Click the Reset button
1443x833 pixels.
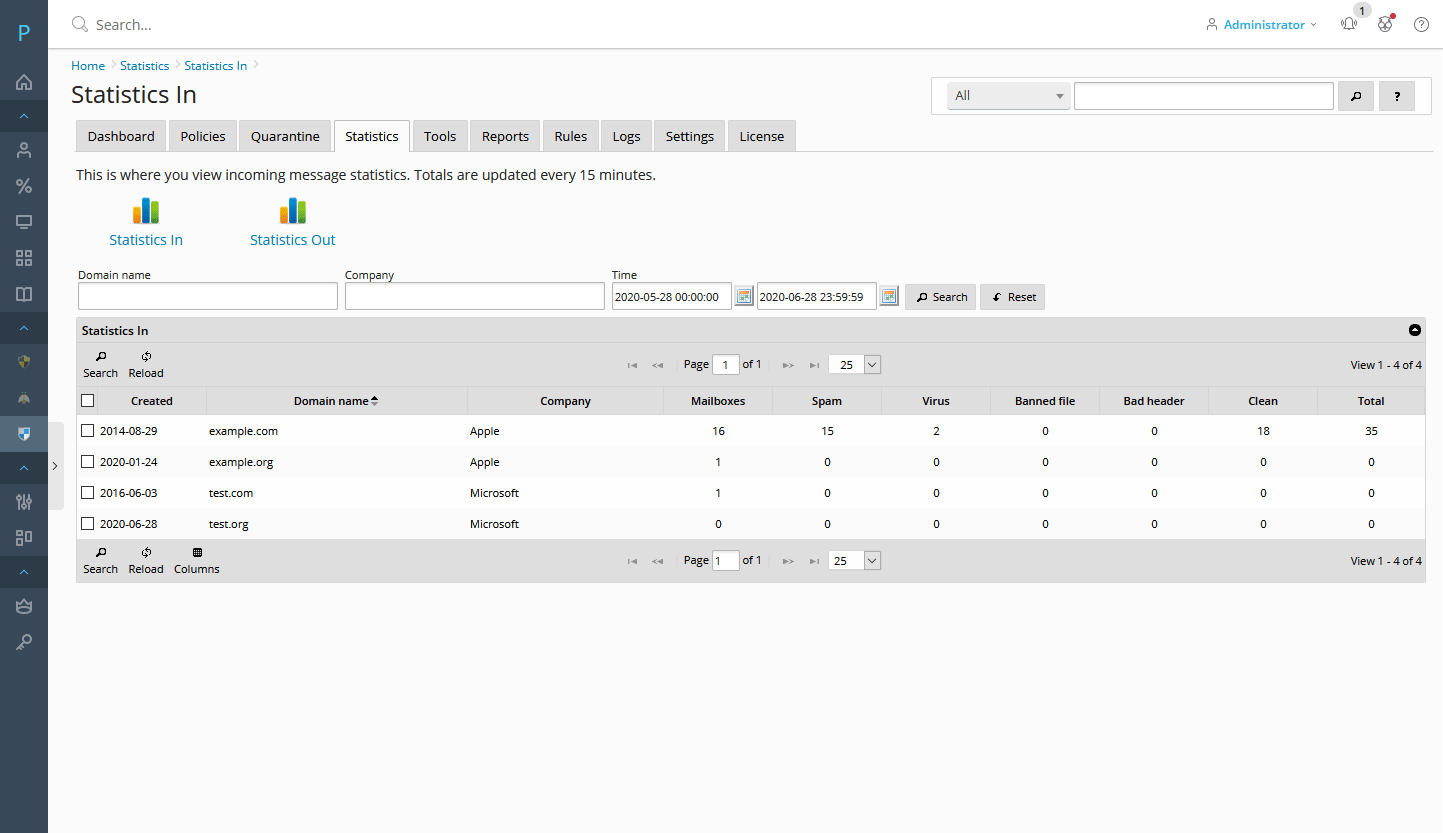click(x=1012, y=297)
